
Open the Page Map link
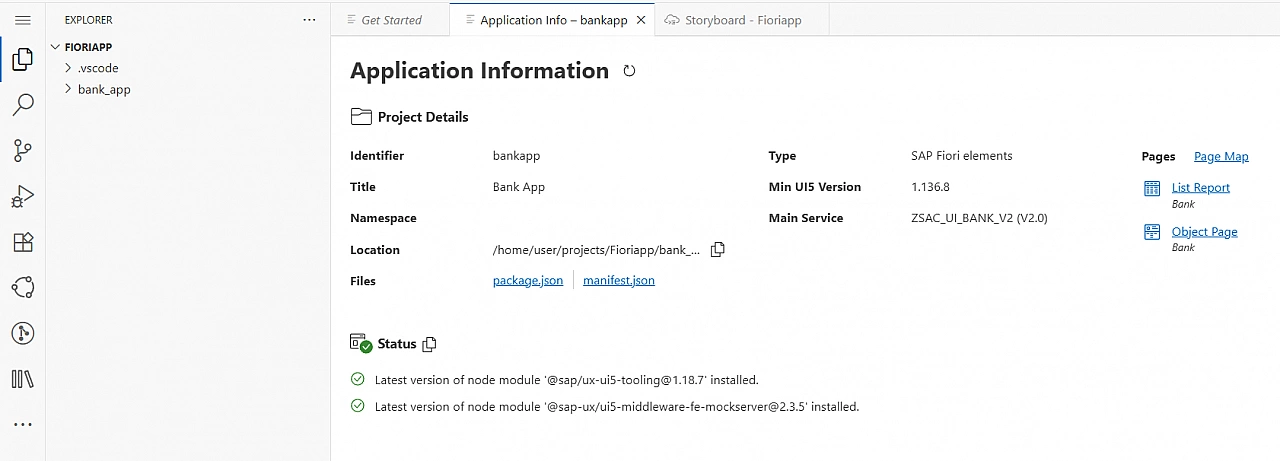pos(1221,156)
